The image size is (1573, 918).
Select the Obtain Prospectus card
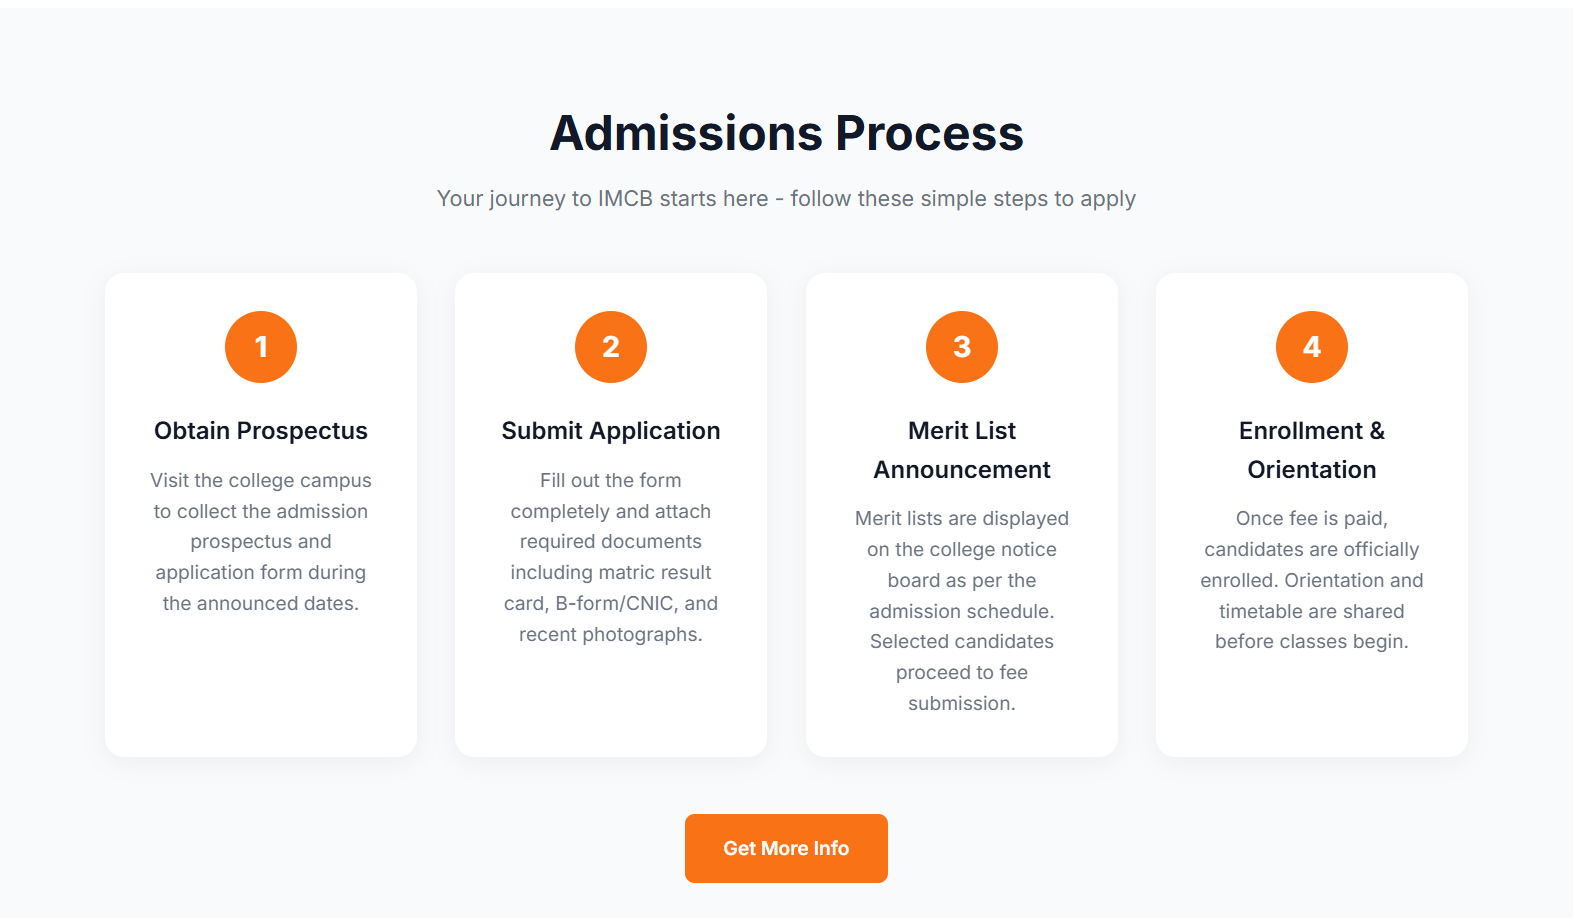(261, 513)
